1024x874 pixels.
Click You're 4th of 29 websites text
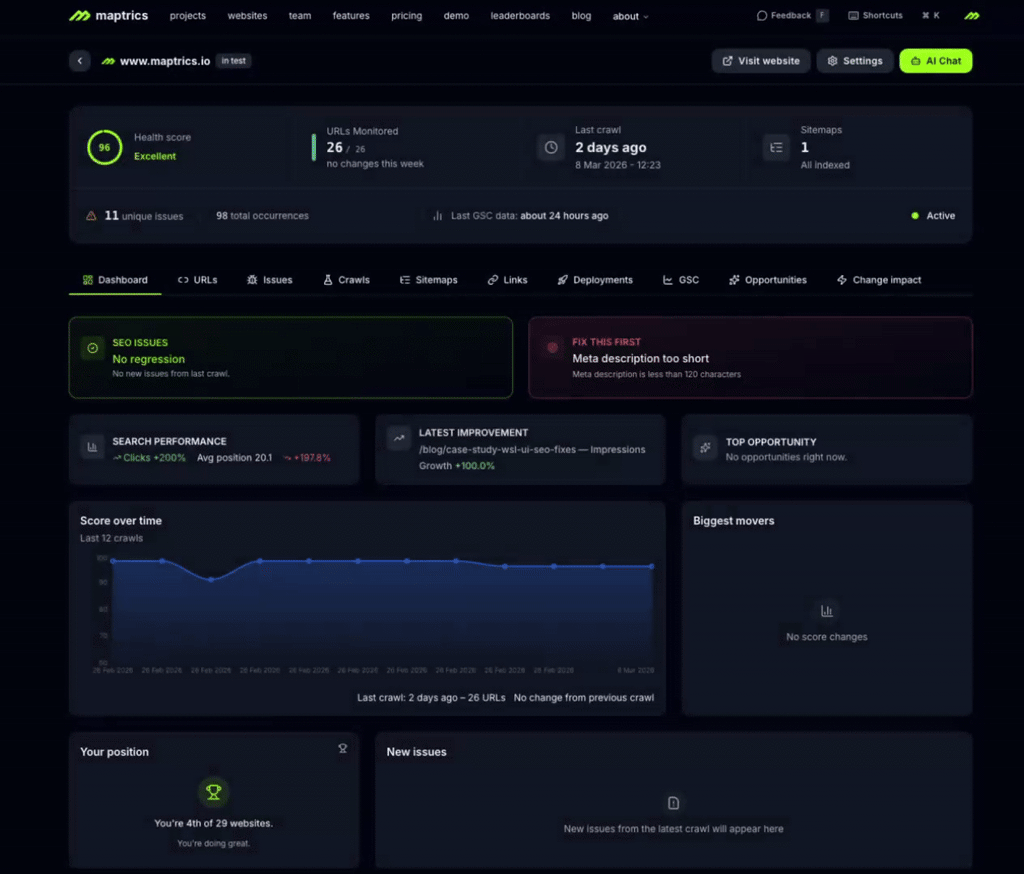(x=214, y=823)
